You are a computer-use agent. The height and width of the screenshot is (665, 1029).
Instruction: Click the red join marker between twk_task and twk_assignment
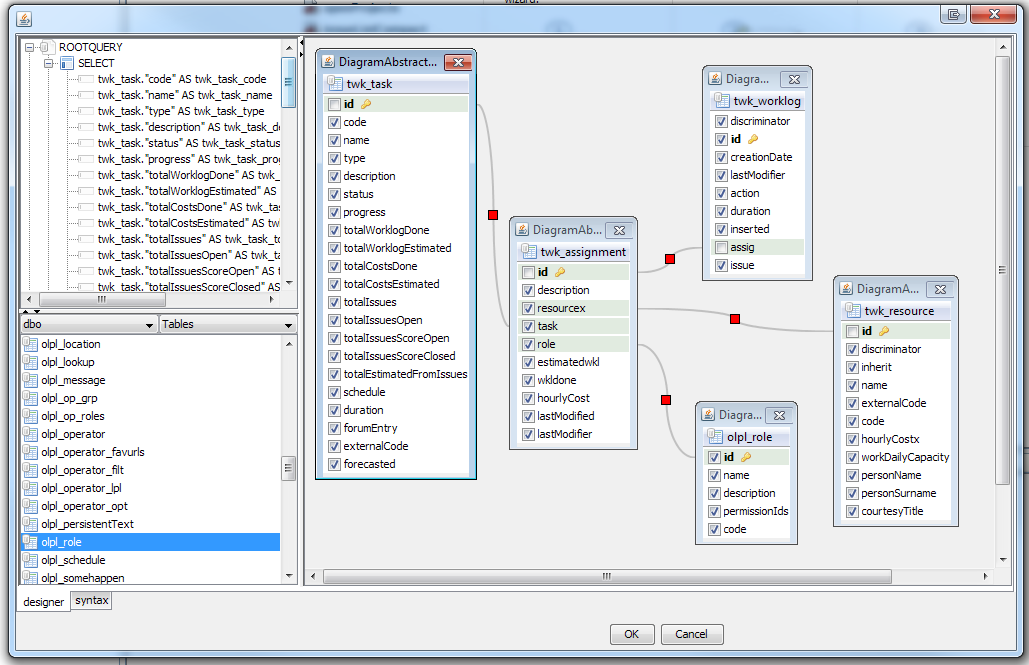click(492, 214)
